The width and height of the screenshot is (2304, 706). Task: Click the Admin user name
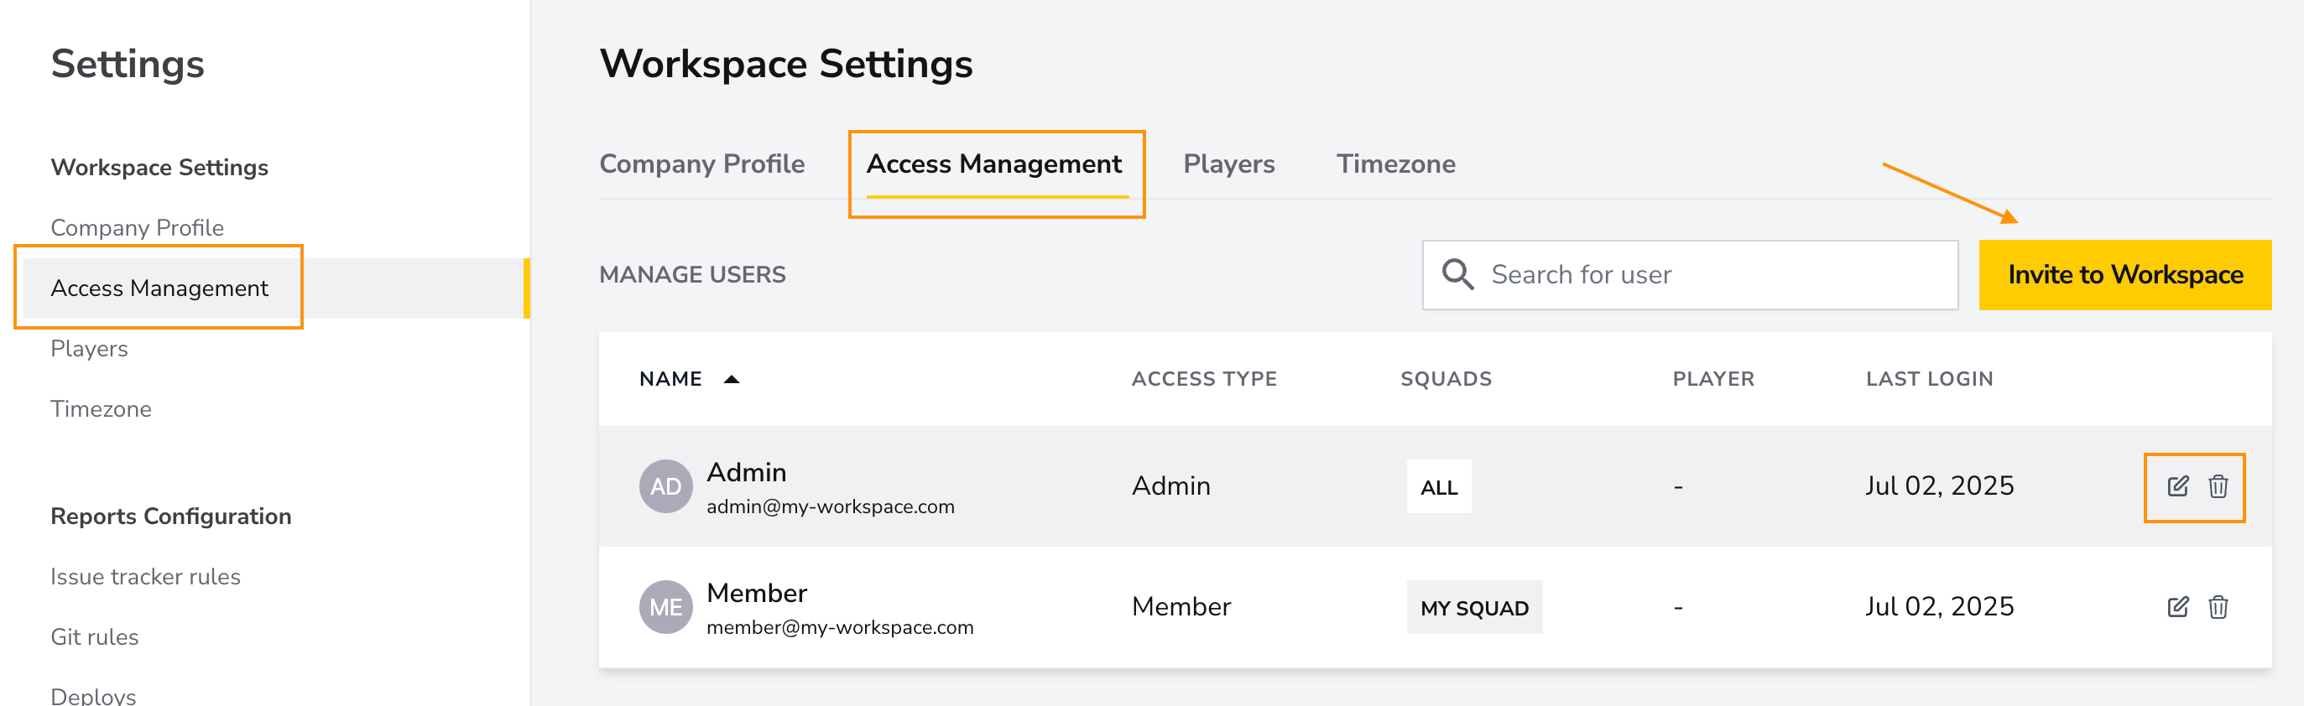pos(746,472)
